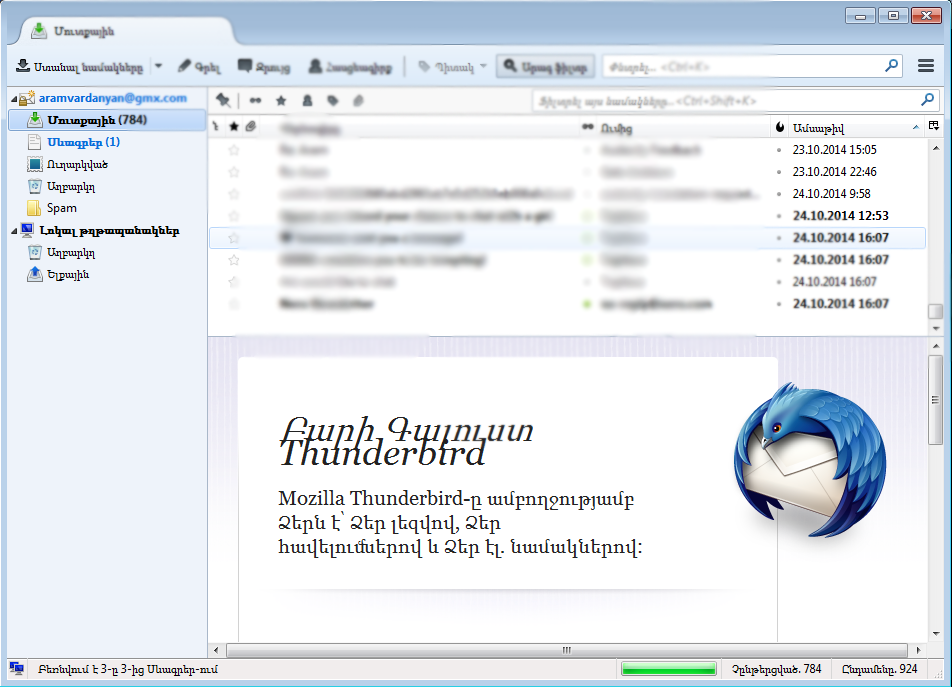Open Outbox under Local Folders
Viewport: 952px width, 687px height.
click(68, 275)
